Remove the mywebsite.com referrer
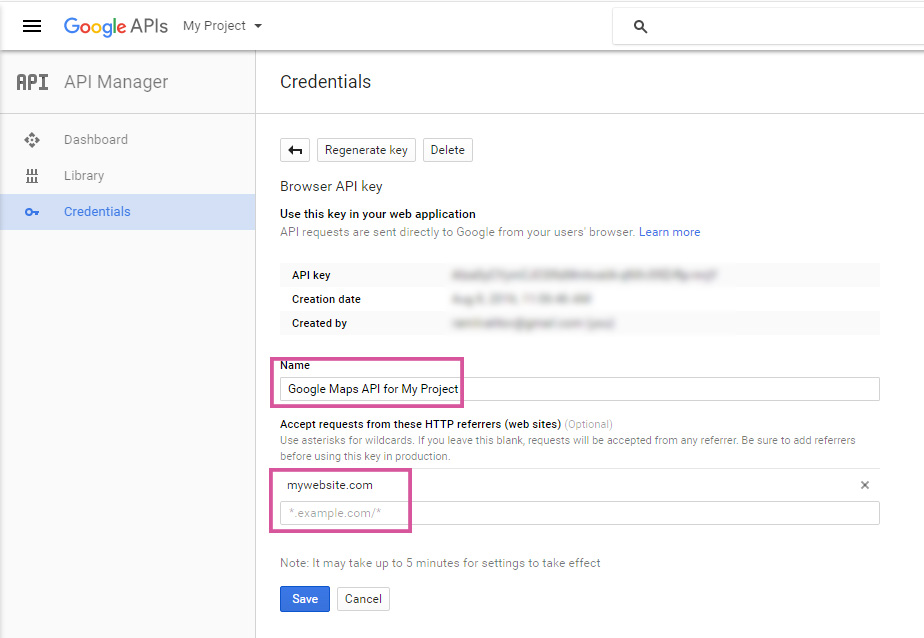Screen dimensions: 924x638 [x=864, y=485]
